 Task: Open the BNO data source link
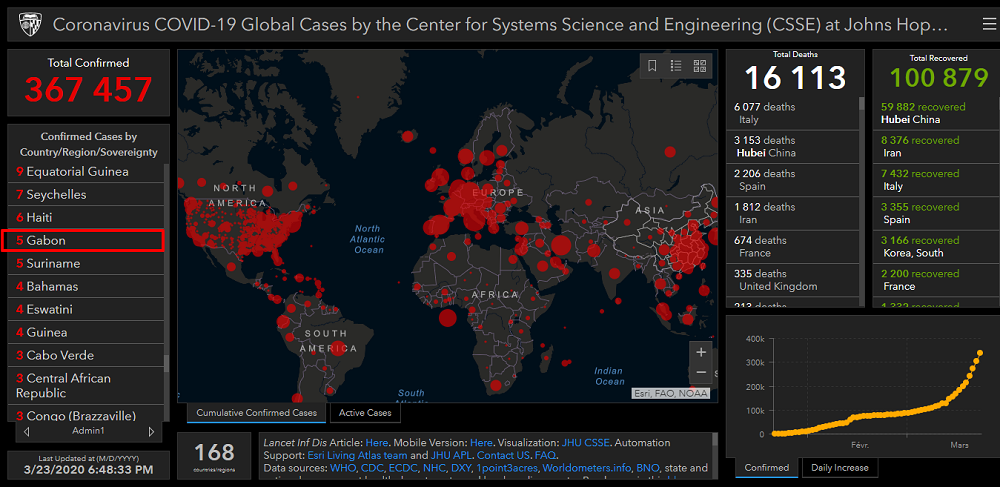647,468
